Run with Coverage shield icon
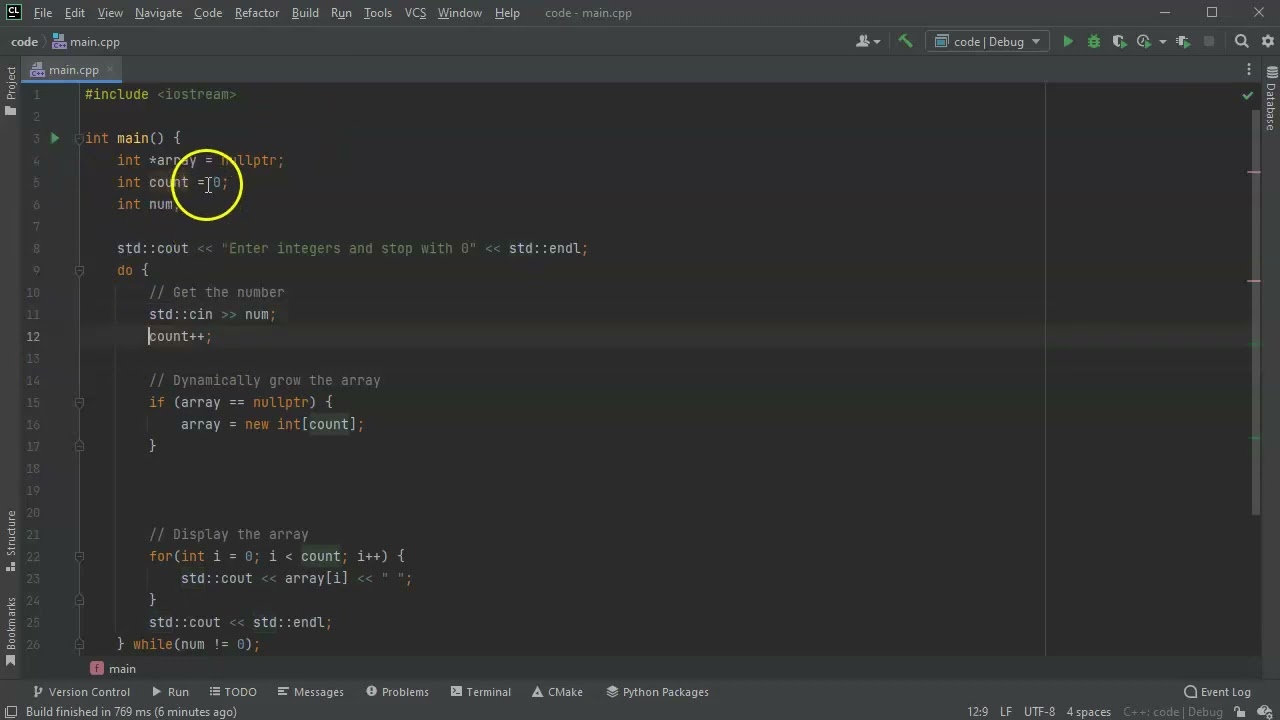Screen dimensions: 1280x720 pos(1119,42)
